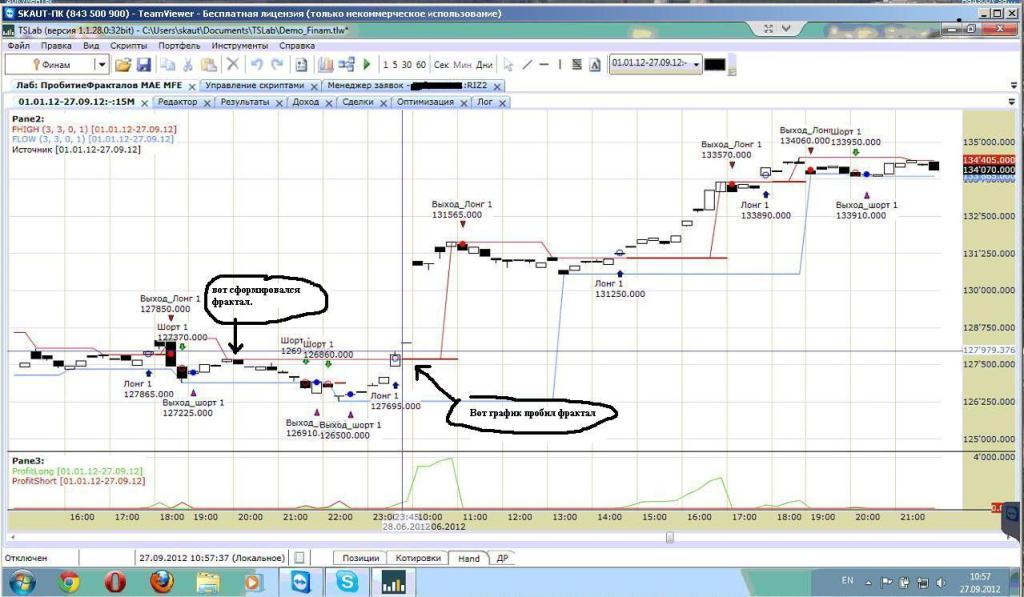Click the horizontal chart scrollbar thumb
The image size is (1024, 597).
[x=669, y=537]
